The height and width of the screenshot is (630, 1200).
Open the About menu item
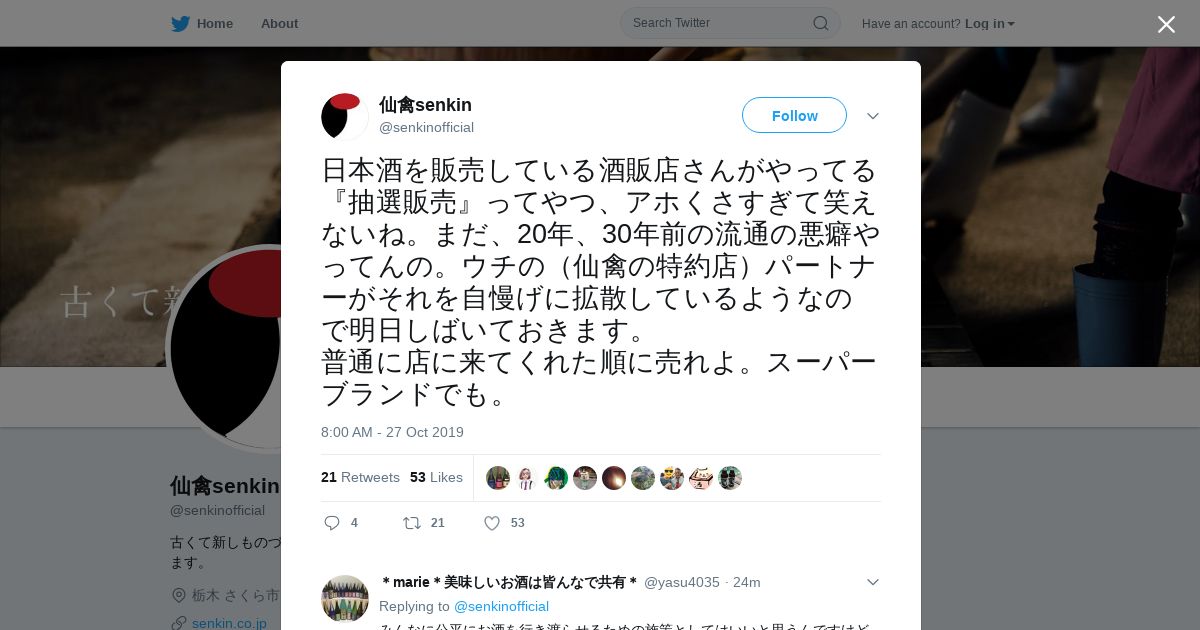[x=279, y=24]
